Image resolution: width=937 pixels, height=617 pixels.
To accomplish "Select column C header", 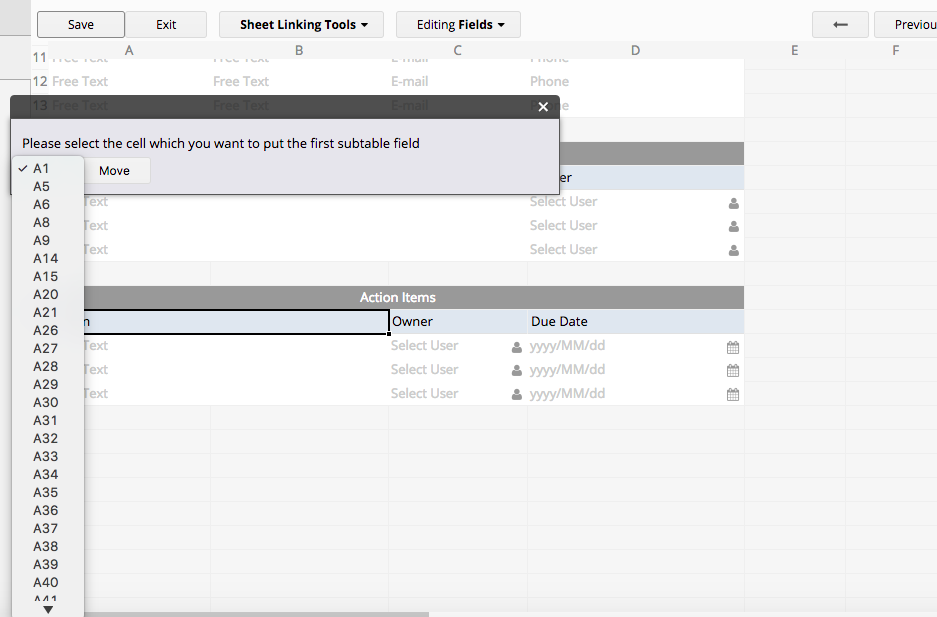I will click(458, 51).
